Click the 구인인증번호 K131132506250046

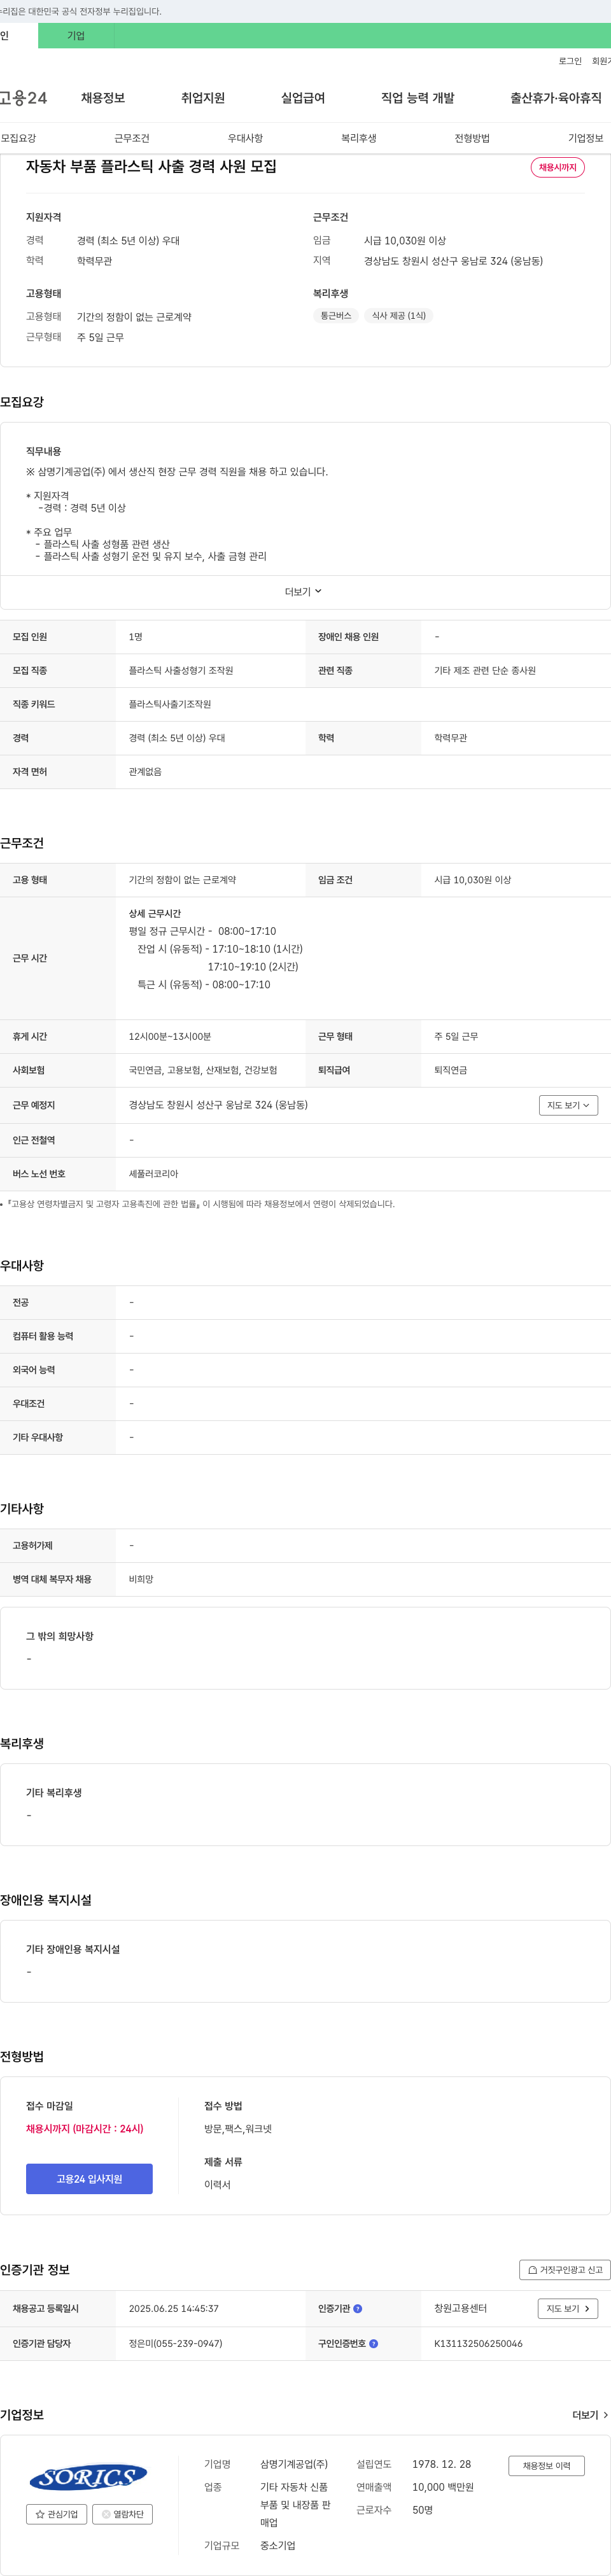click(478, 2344)
